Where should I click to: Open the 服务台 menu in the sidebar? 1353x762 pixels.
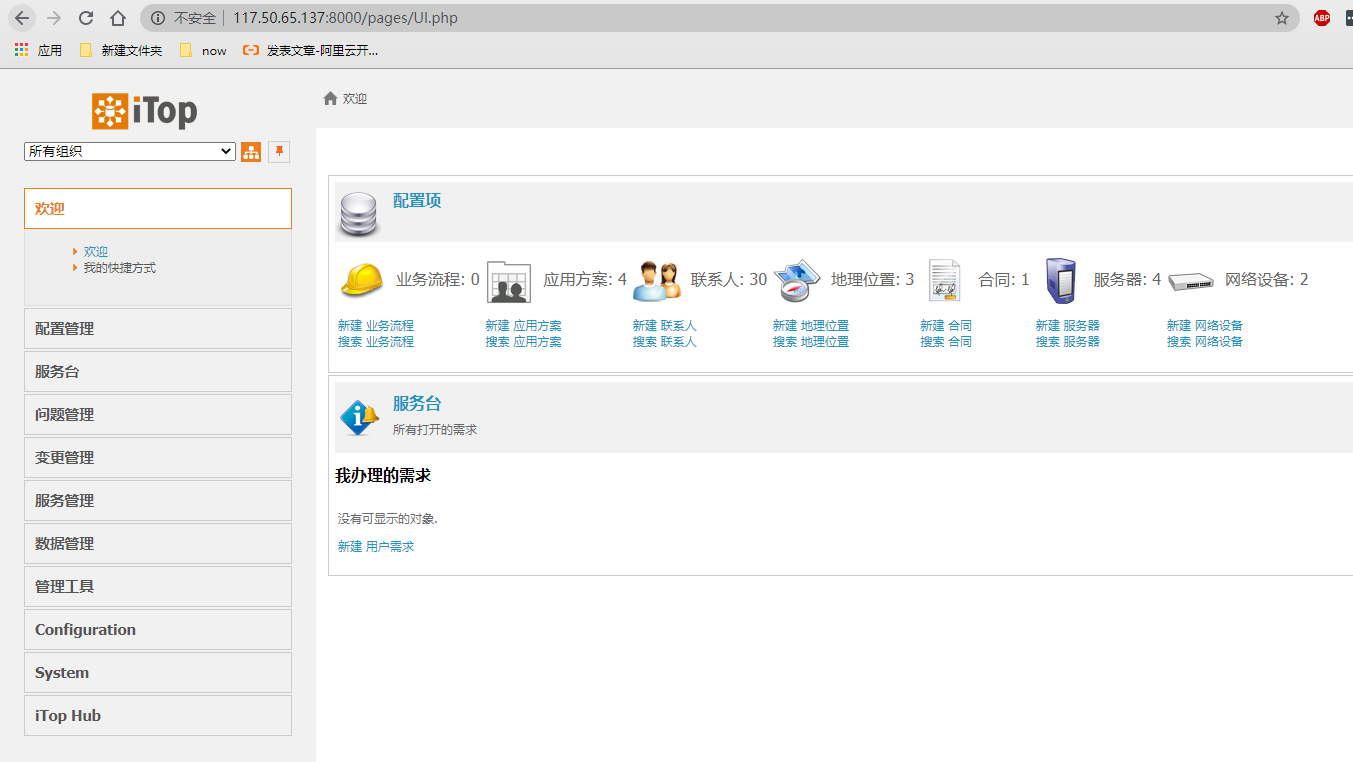157,371
